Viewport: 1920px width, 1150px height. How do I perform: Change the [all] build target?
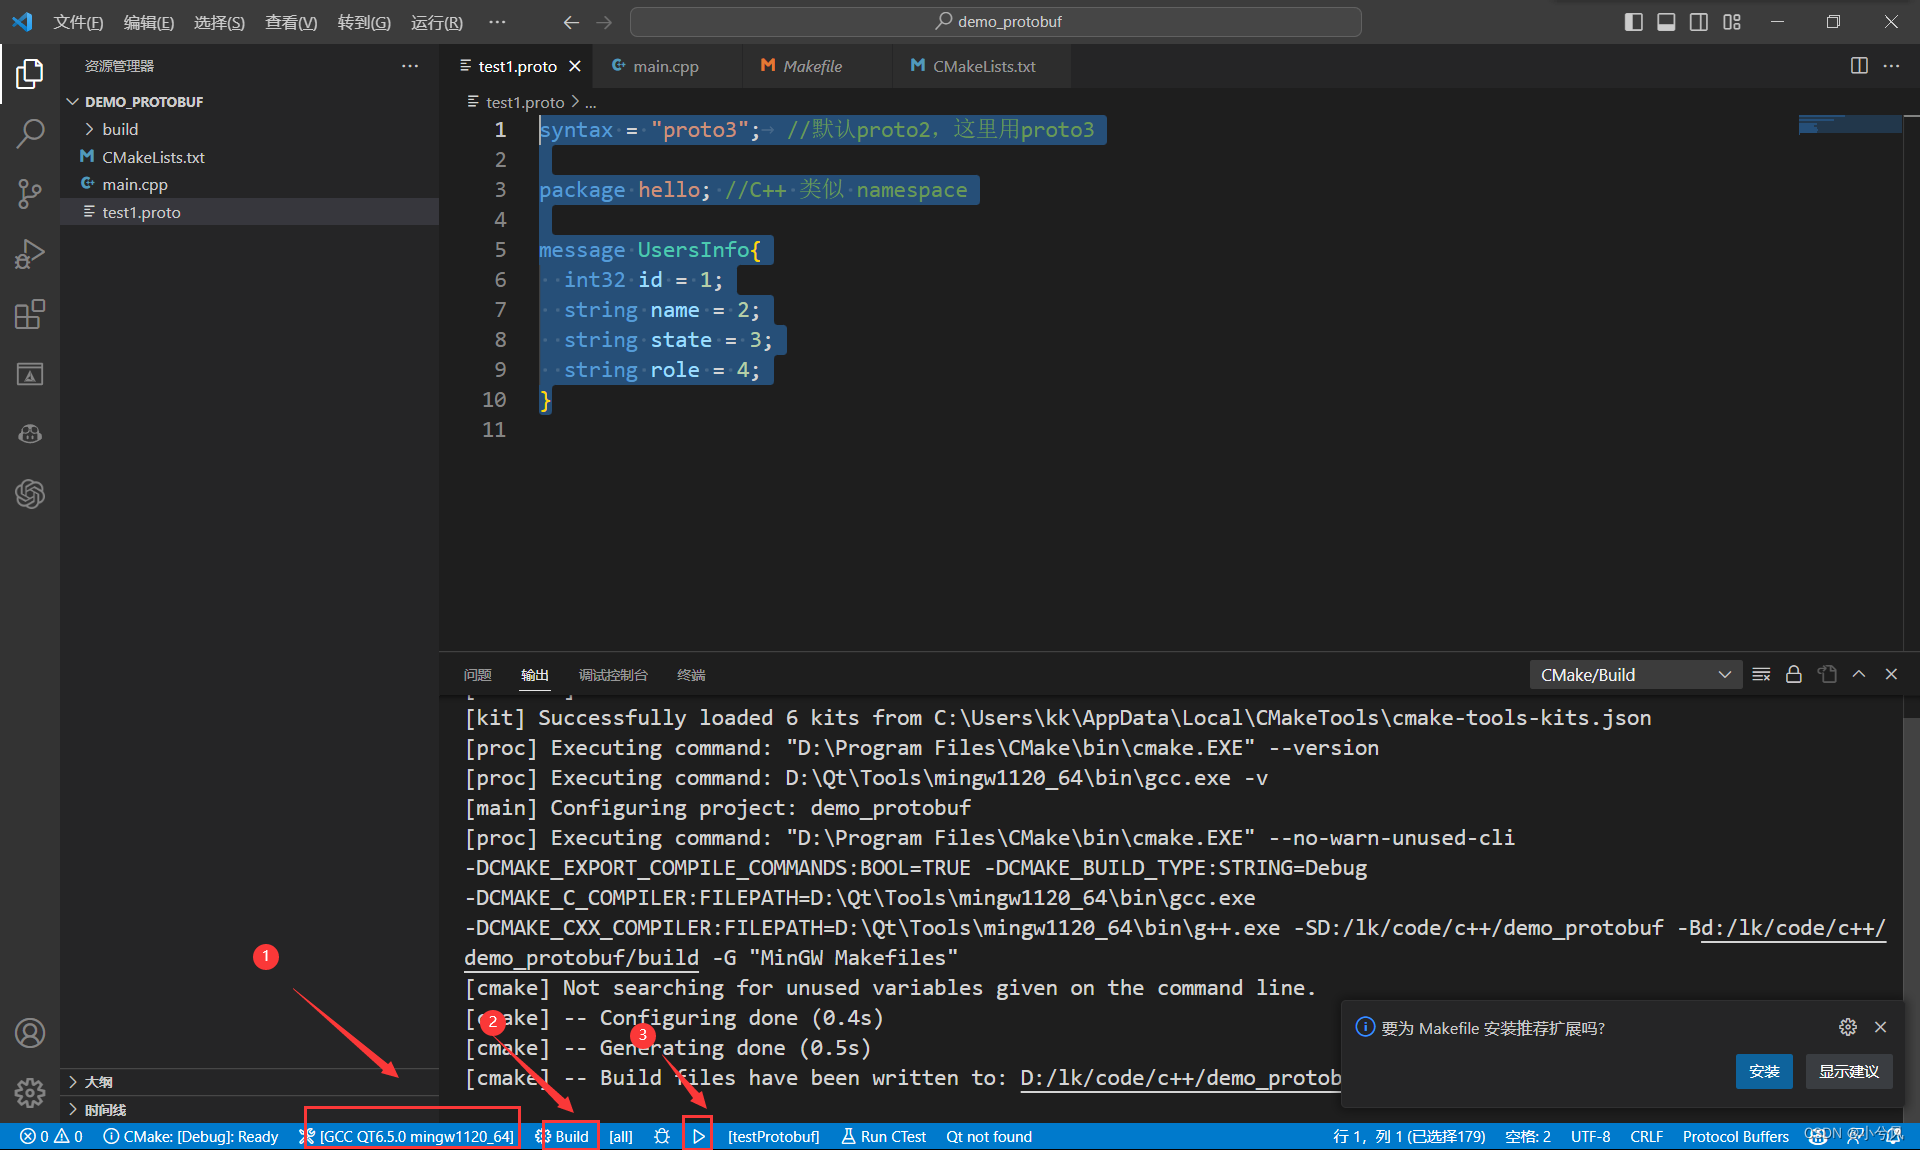(x=621, y=1136)
